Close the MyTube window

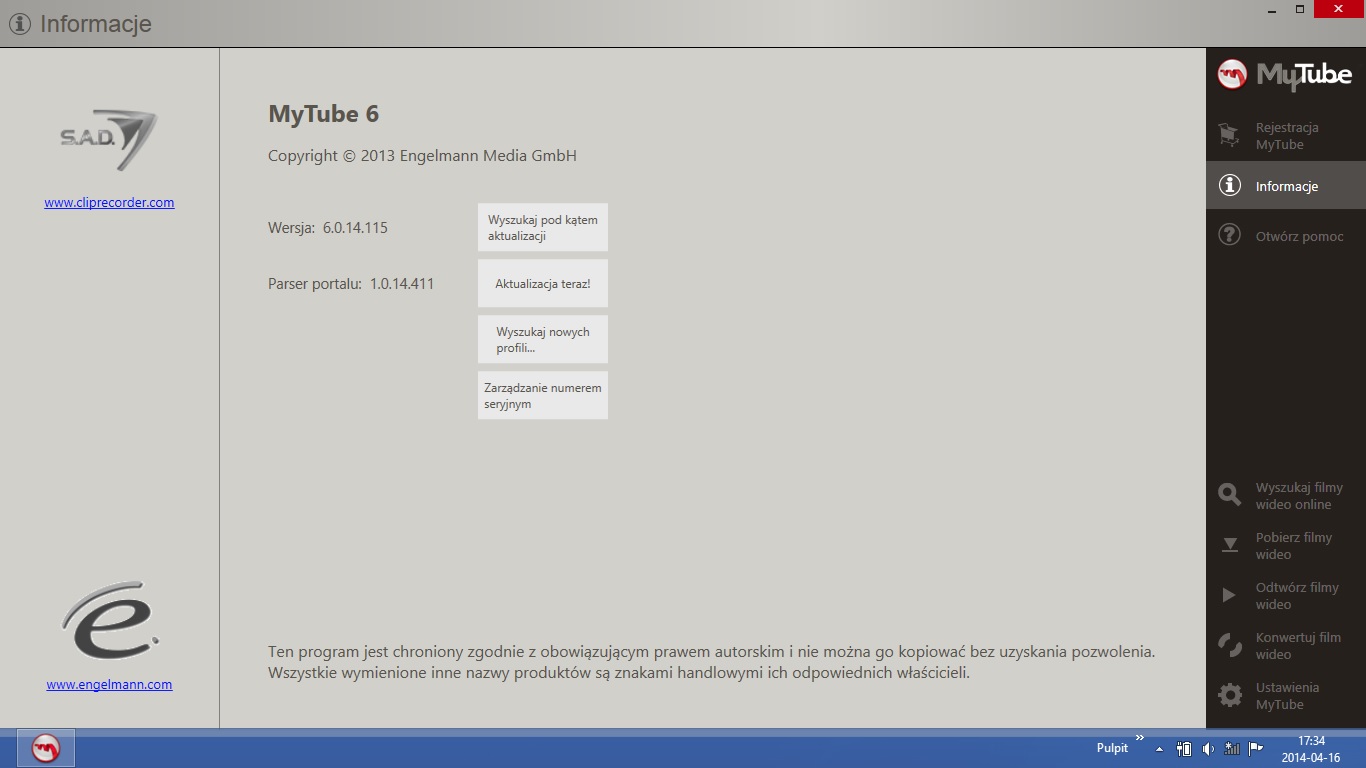click(x=1337, y=9)
